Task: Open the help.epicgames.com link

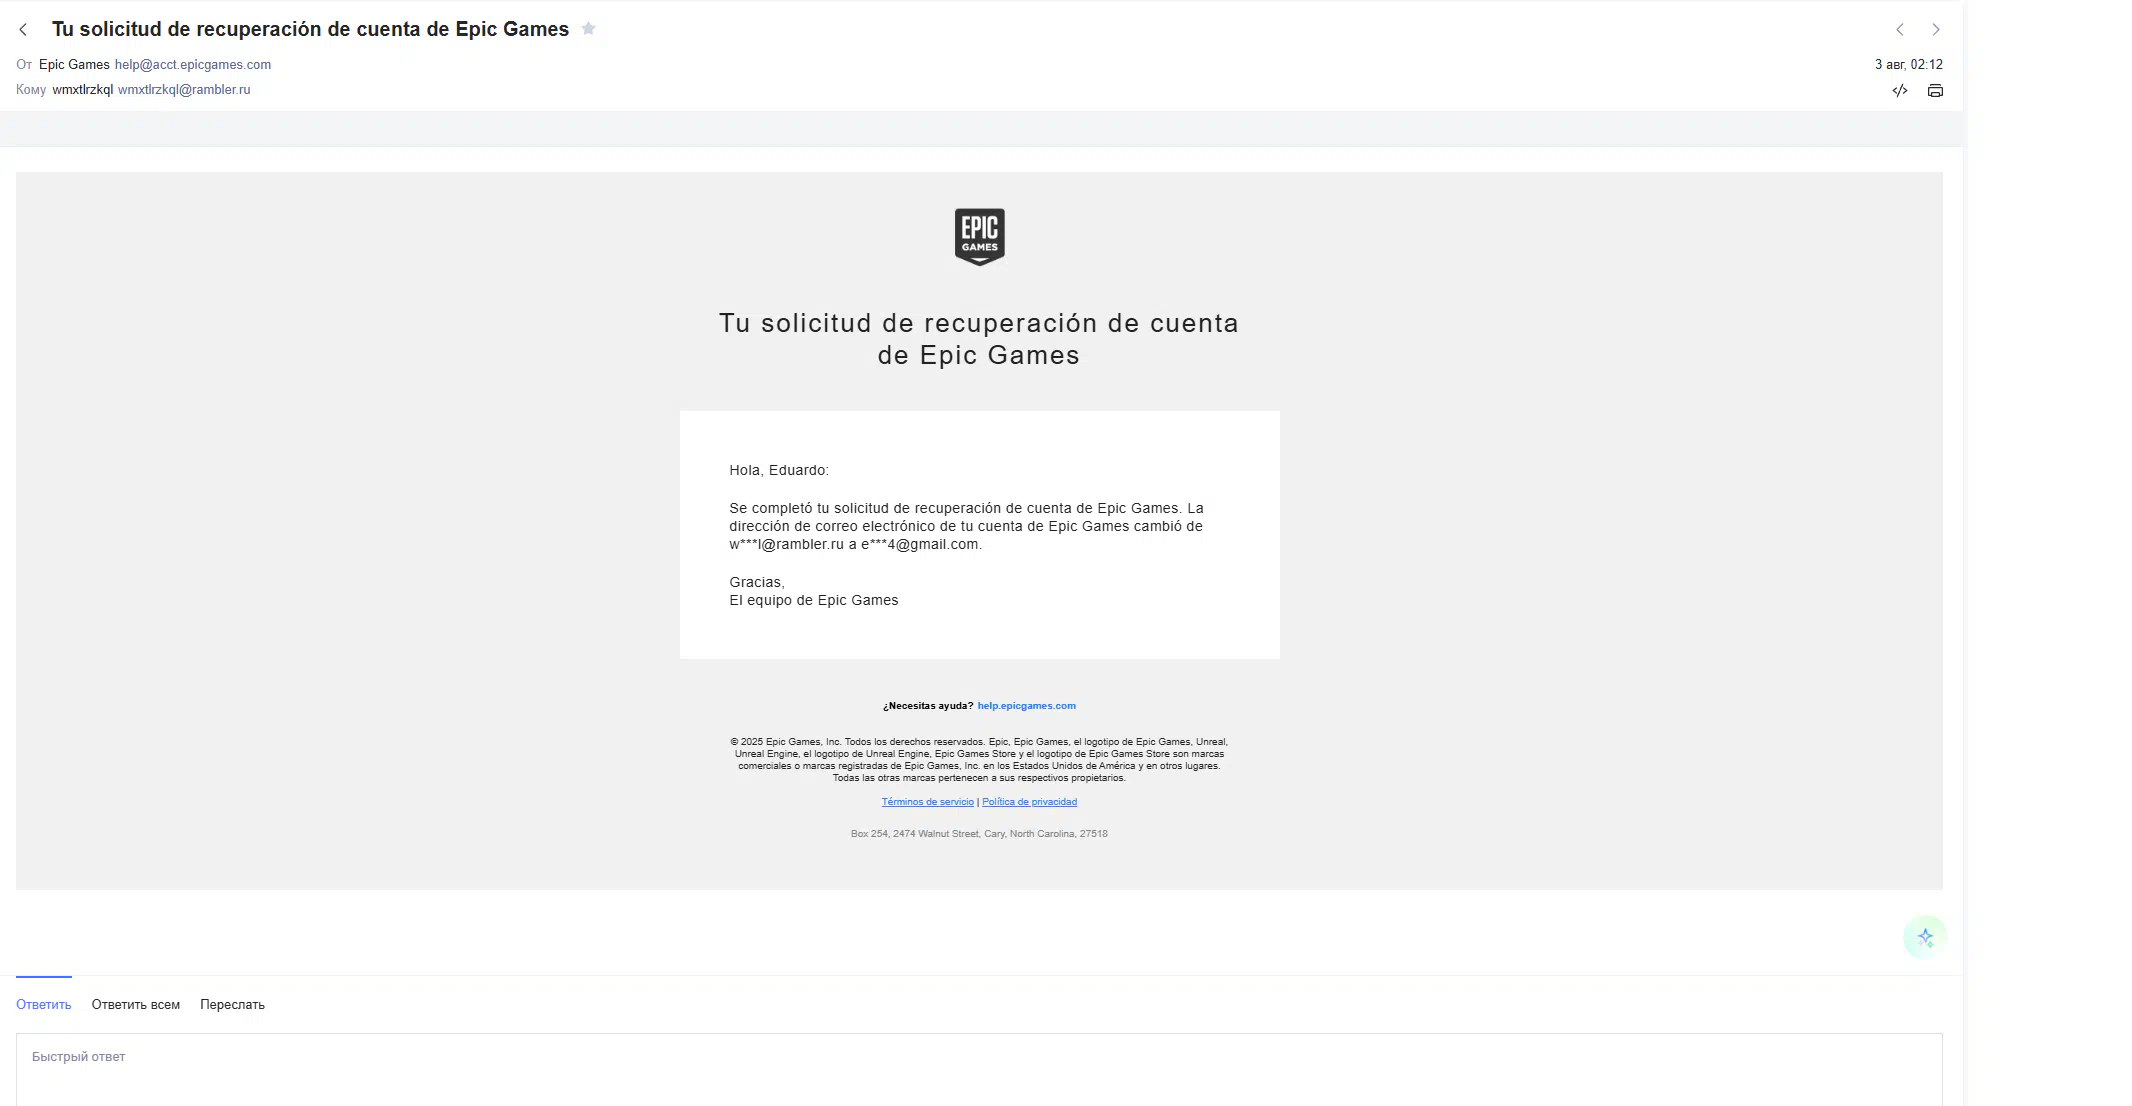Action: tap(1027, 706)
